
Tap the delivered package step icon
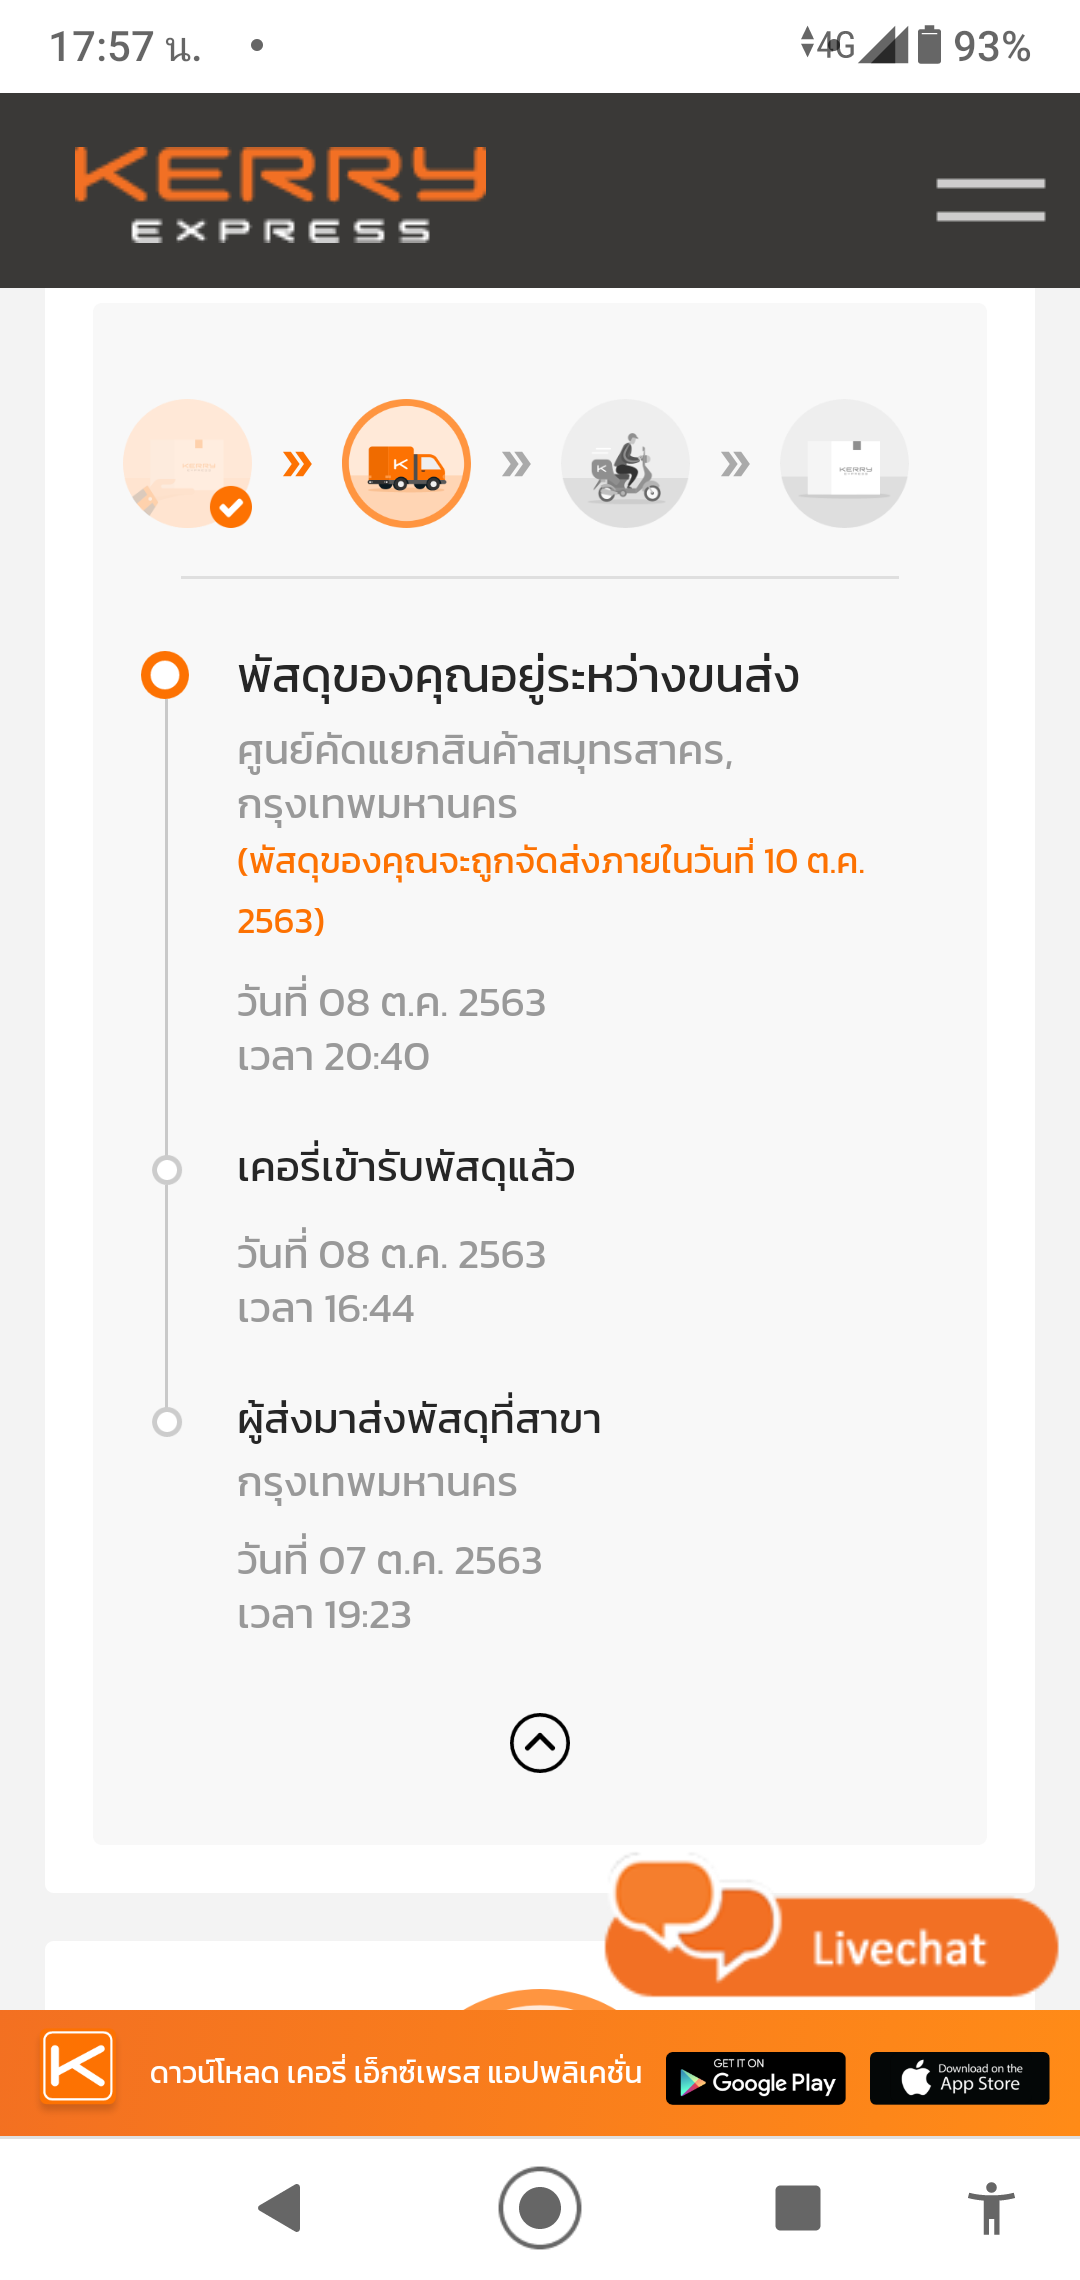click(x=844, y=463)
